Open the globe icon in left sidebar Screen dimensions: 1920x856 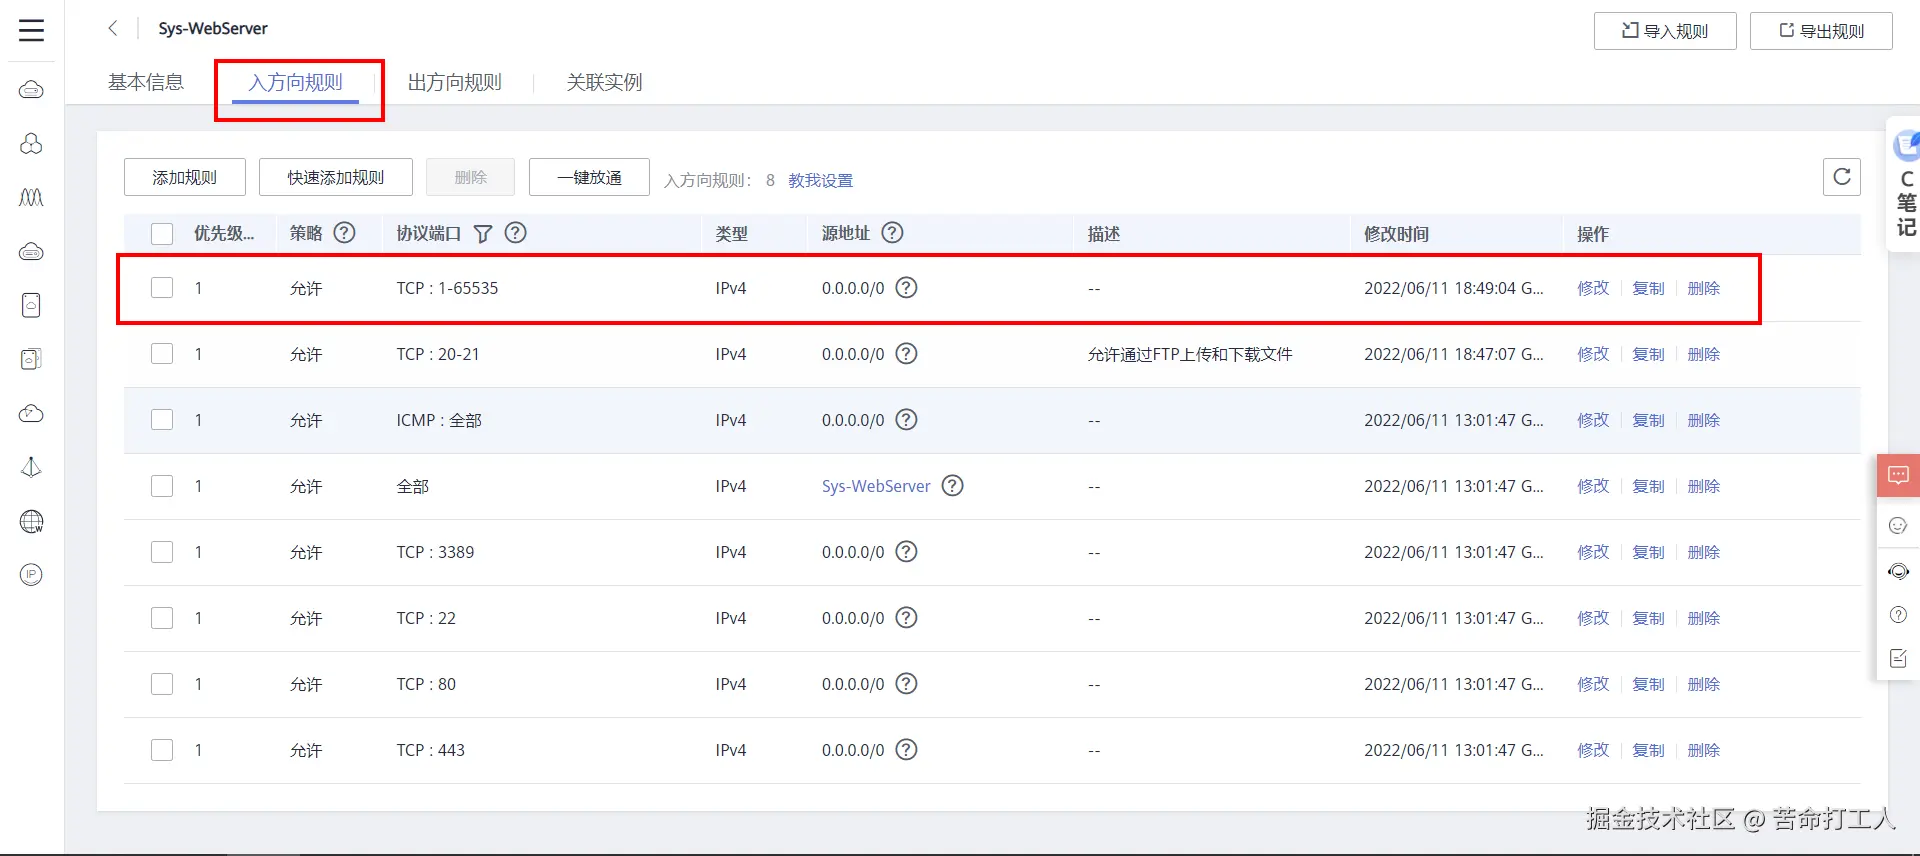tap(32, 521)
